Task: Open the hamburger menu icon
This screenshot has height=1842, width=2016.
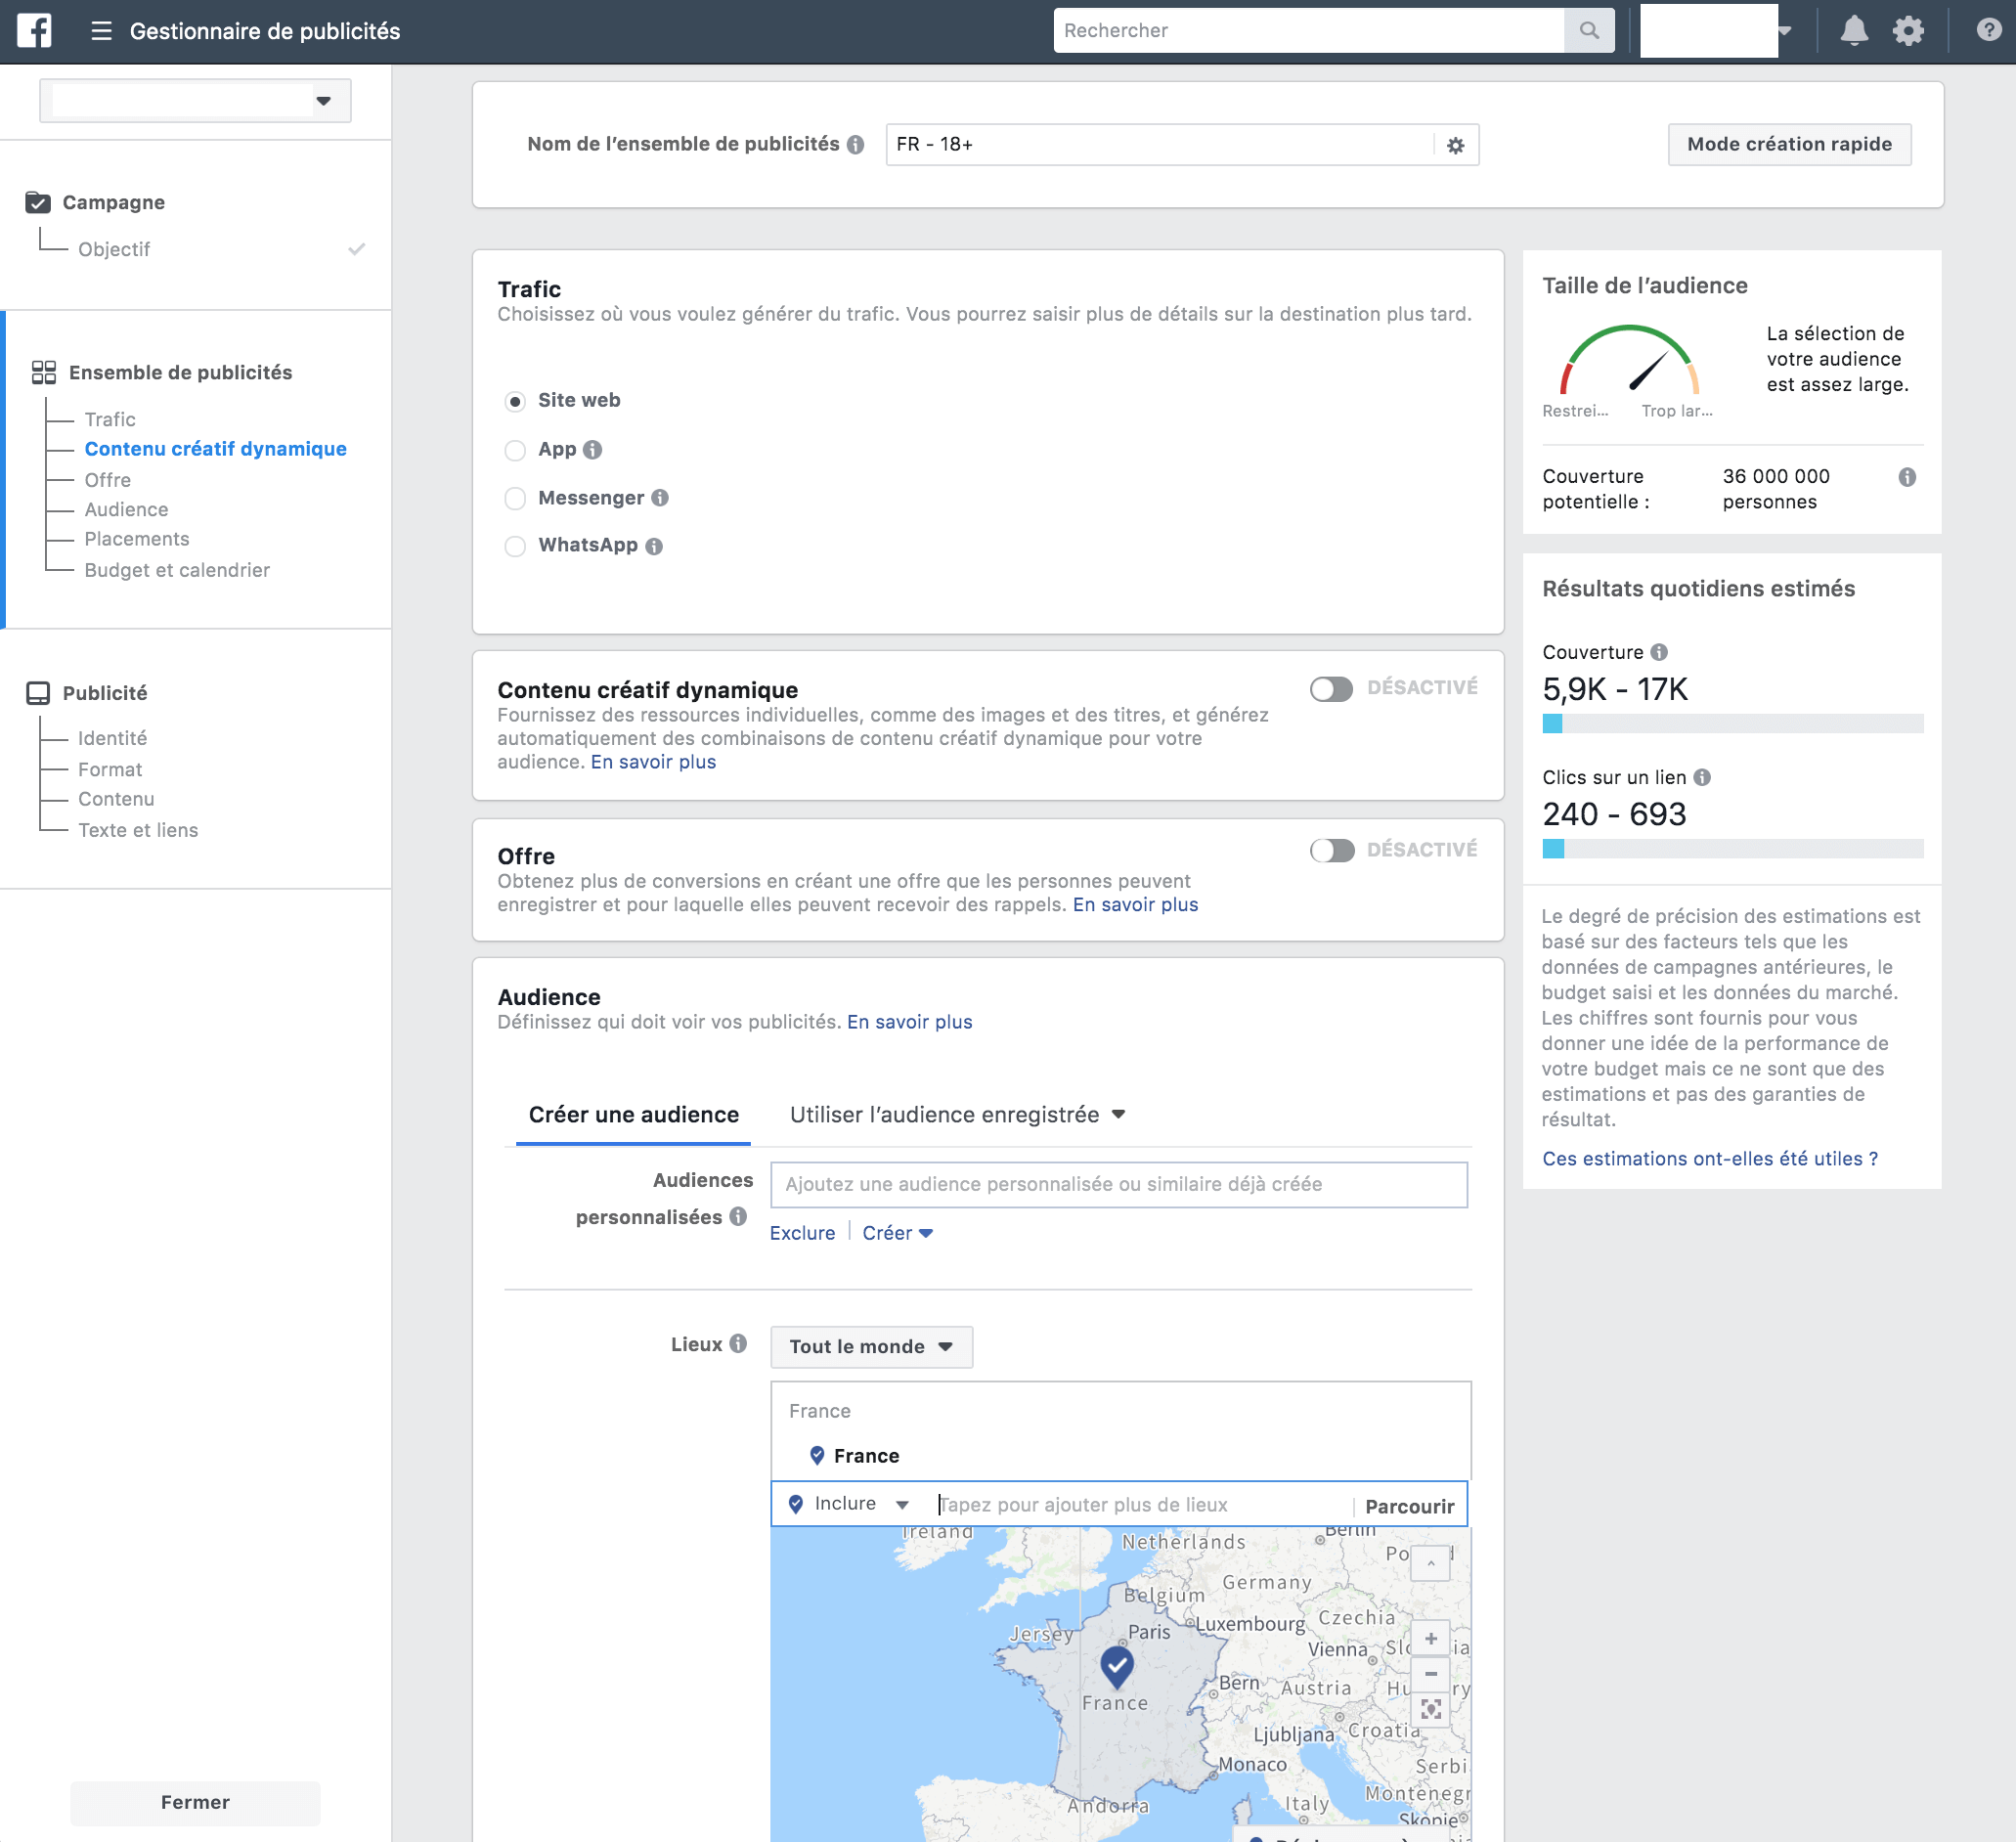Action: point(101,31)
